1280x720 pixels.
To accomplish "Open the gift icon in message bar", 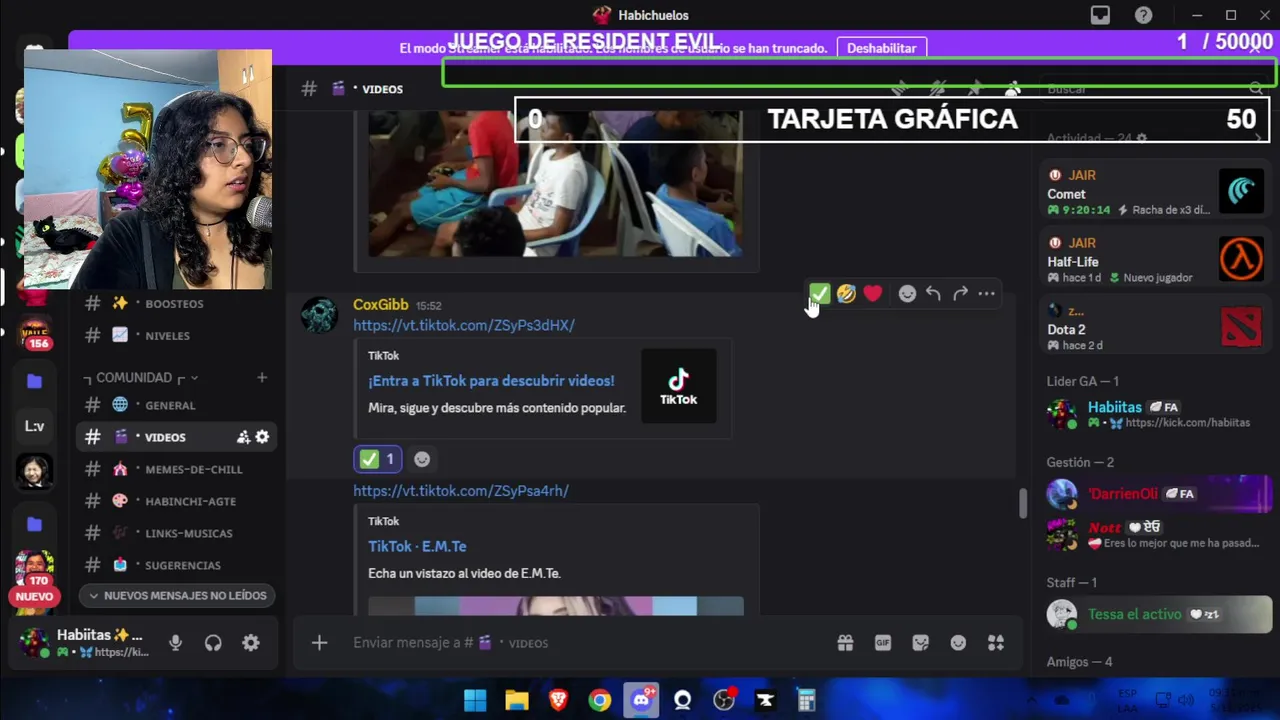I will pyautogui.click(x=845, y=643).
